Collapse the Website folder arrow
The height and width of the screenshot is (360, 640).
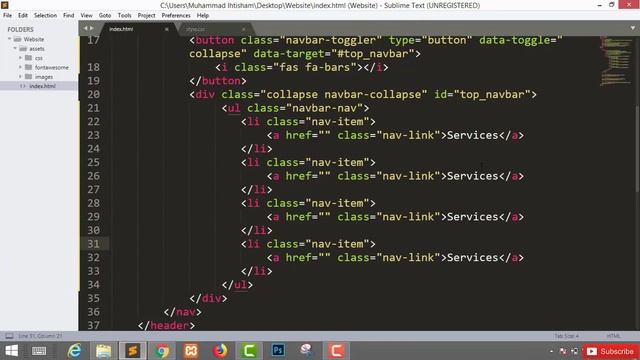tap(9, 39)
